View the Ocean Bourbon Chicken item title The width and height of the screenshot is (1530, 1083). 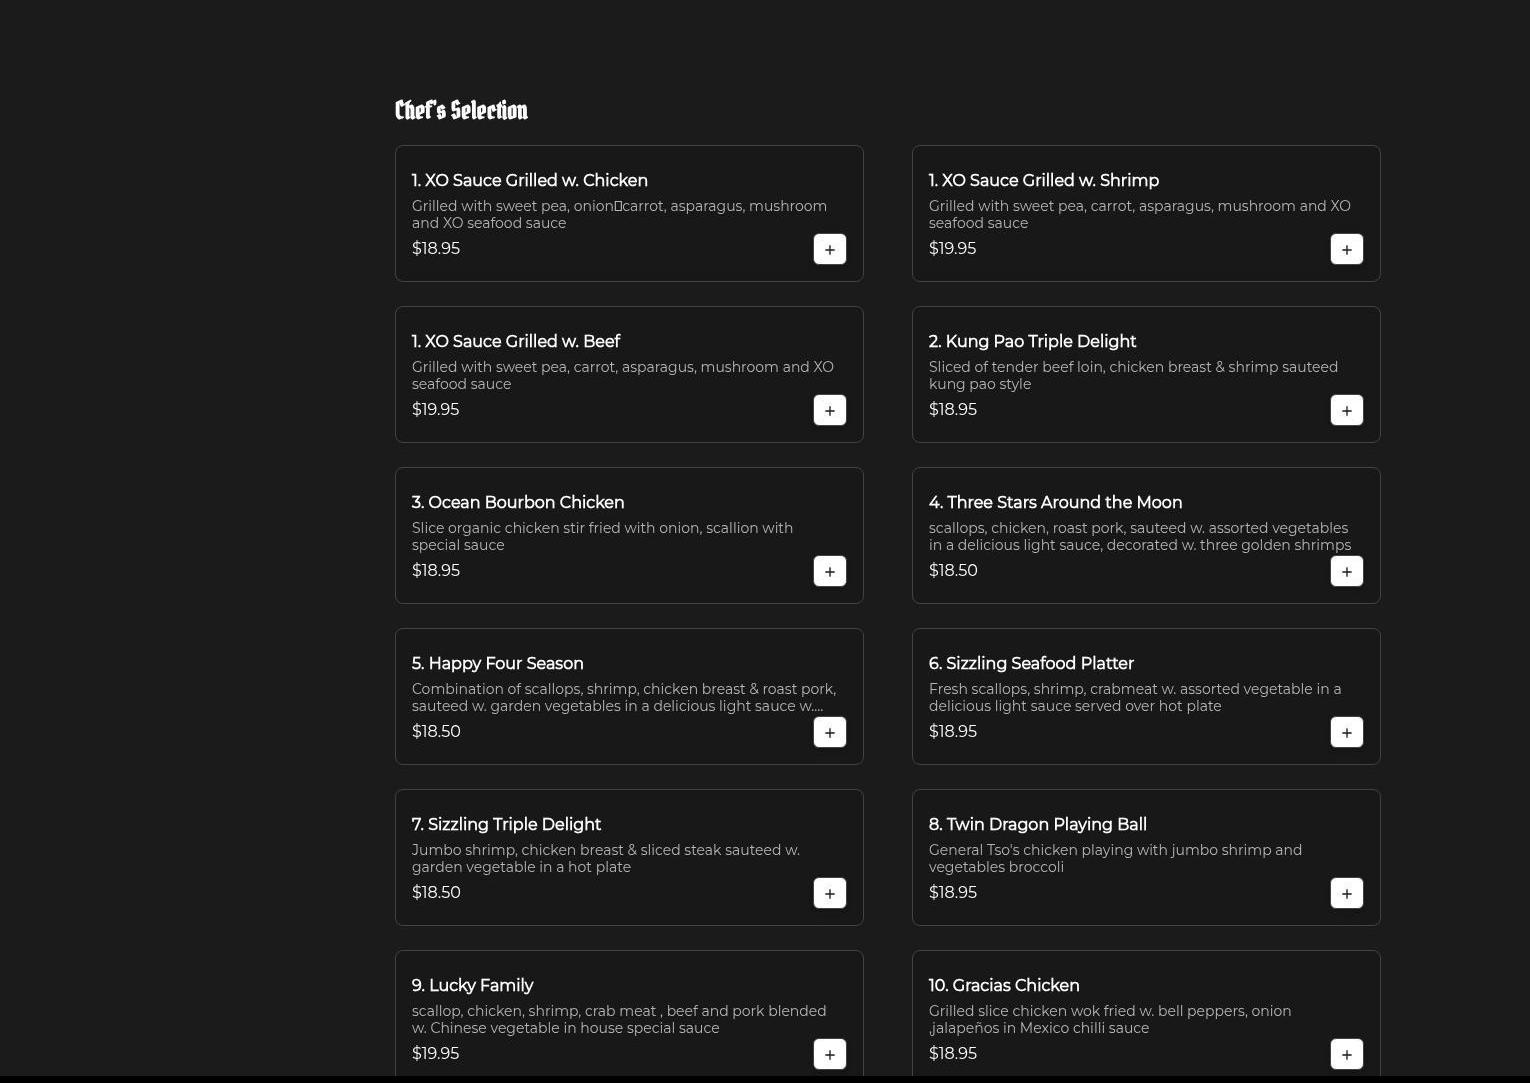518,503
